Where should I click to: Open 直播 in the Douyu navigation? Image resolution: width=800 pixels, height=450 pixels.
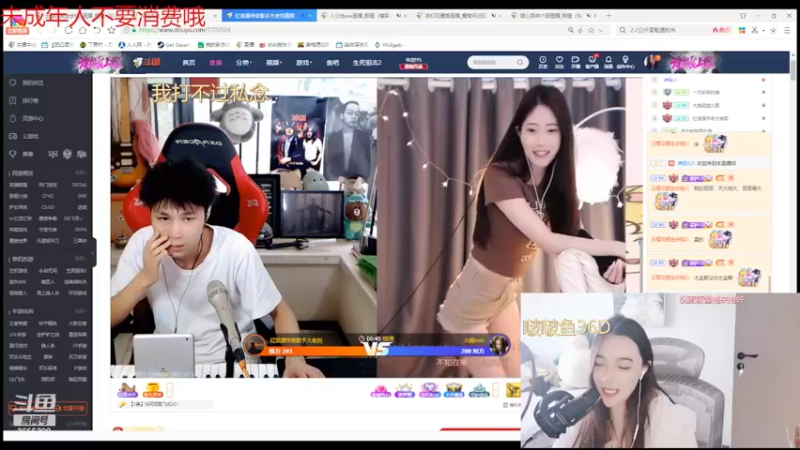click(x=215, y=63)
